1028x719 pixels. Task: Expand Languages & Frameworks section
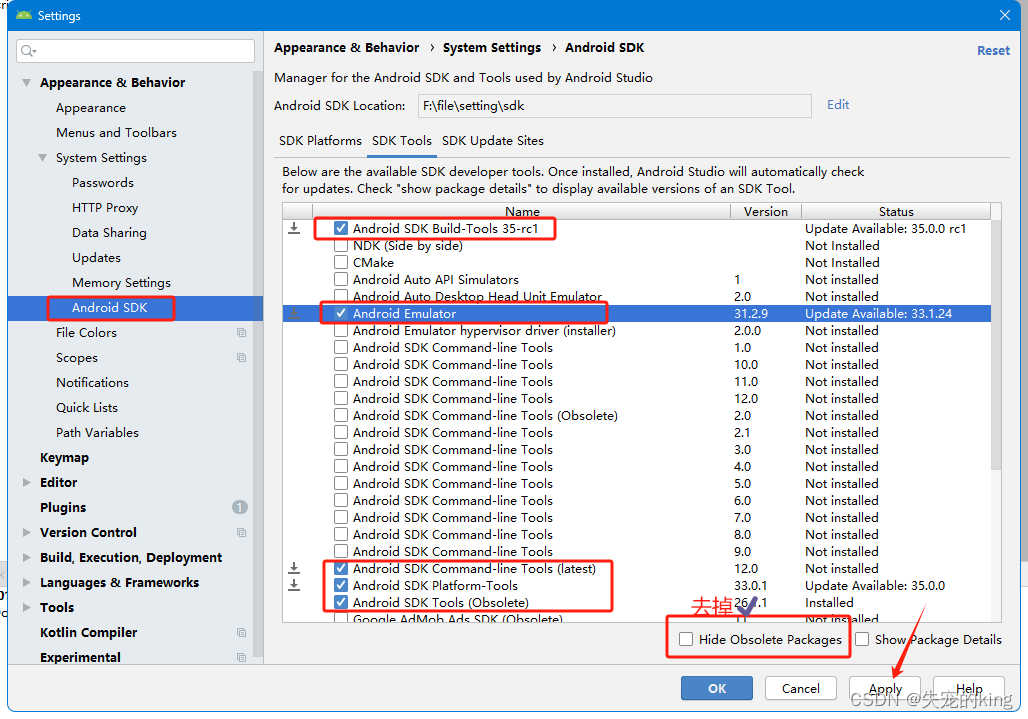click(x=26, y=582)
